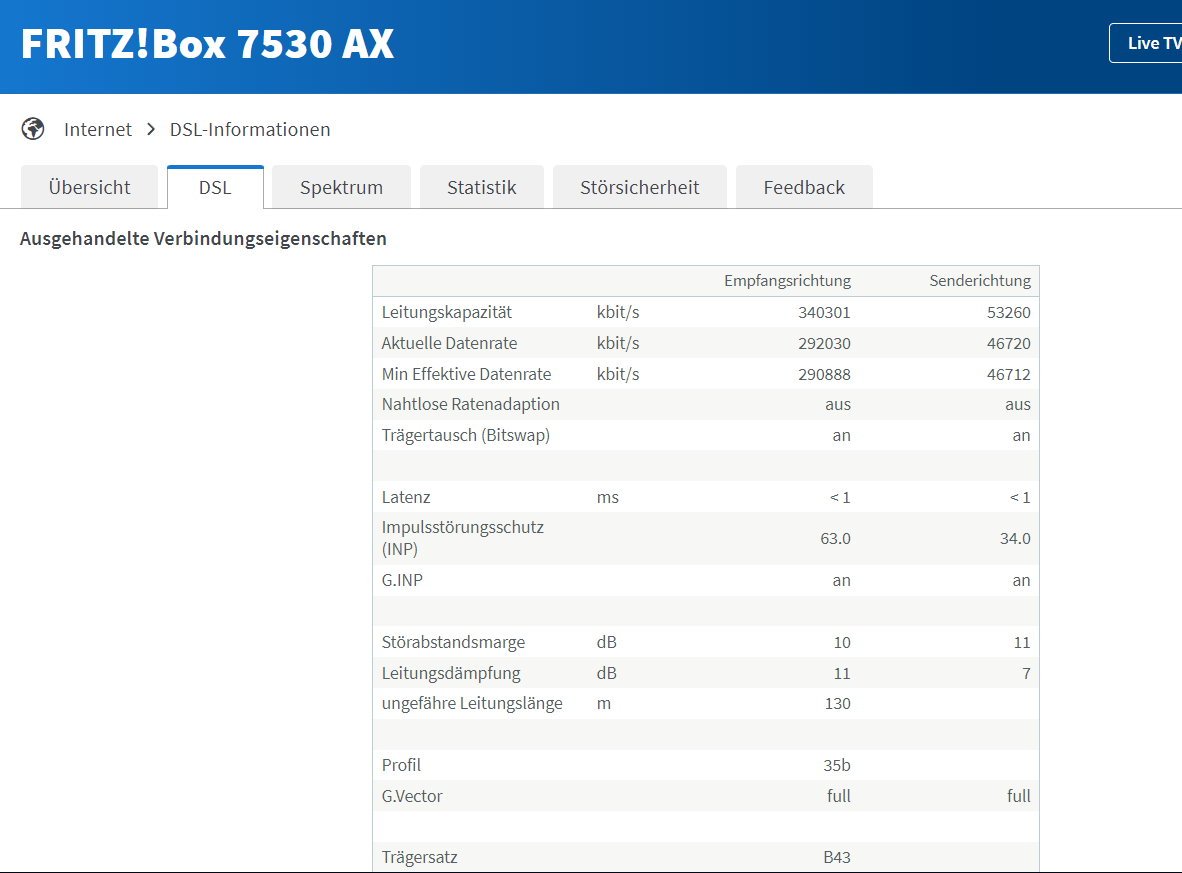Select the value 340301
Viewport: 1182px width, 873px height.
coord(824,312)
